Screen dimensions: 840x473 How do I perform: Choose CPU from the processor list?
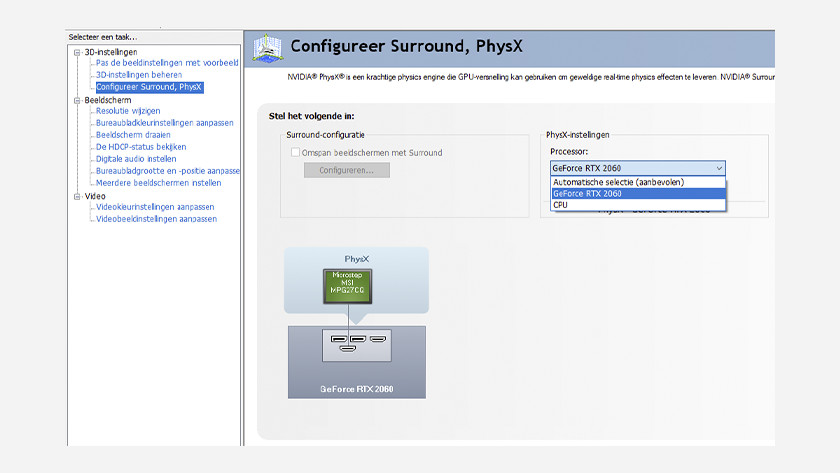[560, 205]
